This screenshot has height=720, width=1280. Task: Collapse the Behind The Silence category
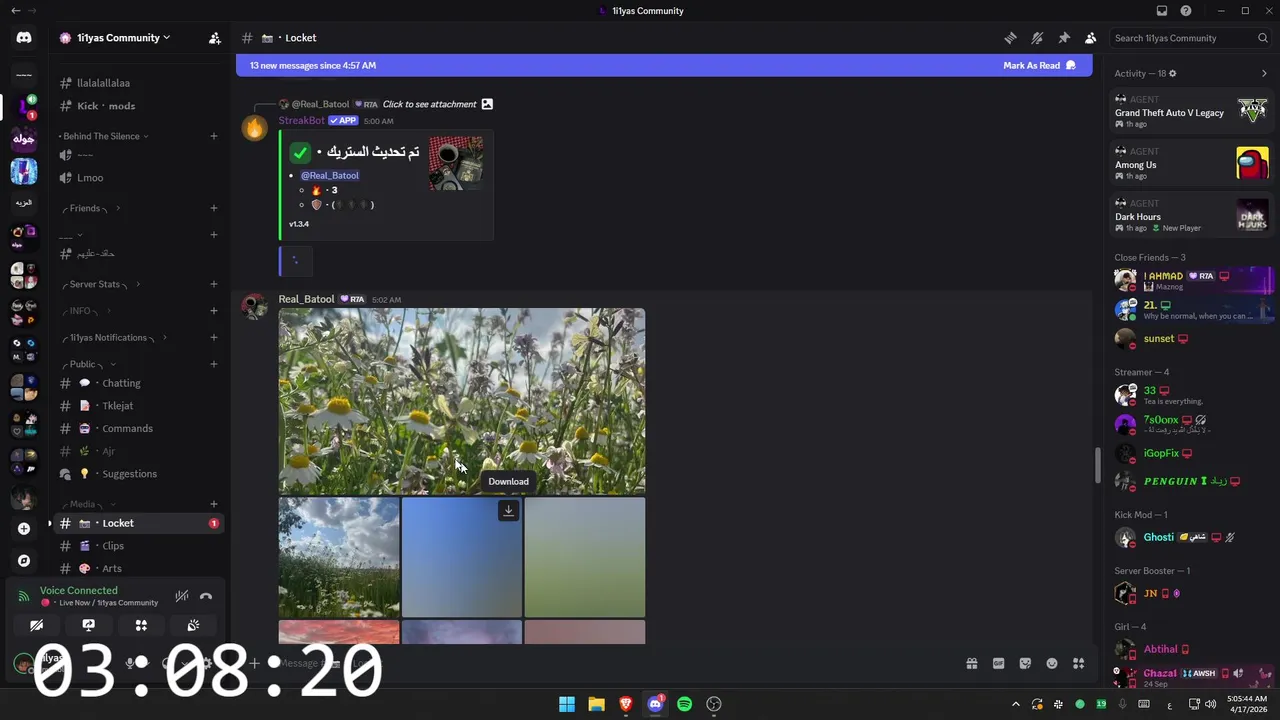coord(103,136)
